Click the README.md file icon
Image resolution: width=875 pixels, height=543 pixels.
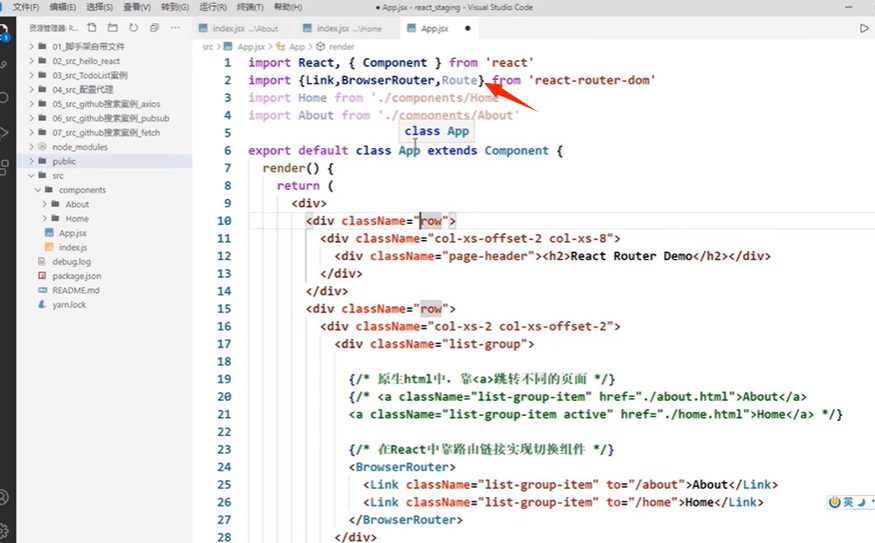[42, 290]
